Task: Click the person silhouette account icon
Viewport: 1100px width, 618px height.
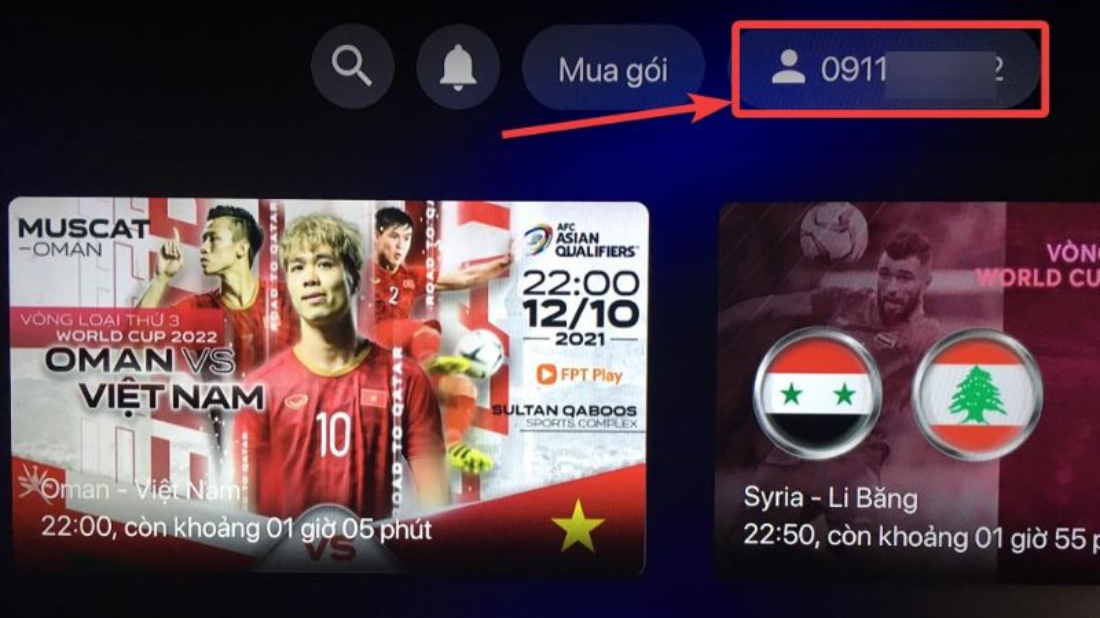Action: point(788,68)
